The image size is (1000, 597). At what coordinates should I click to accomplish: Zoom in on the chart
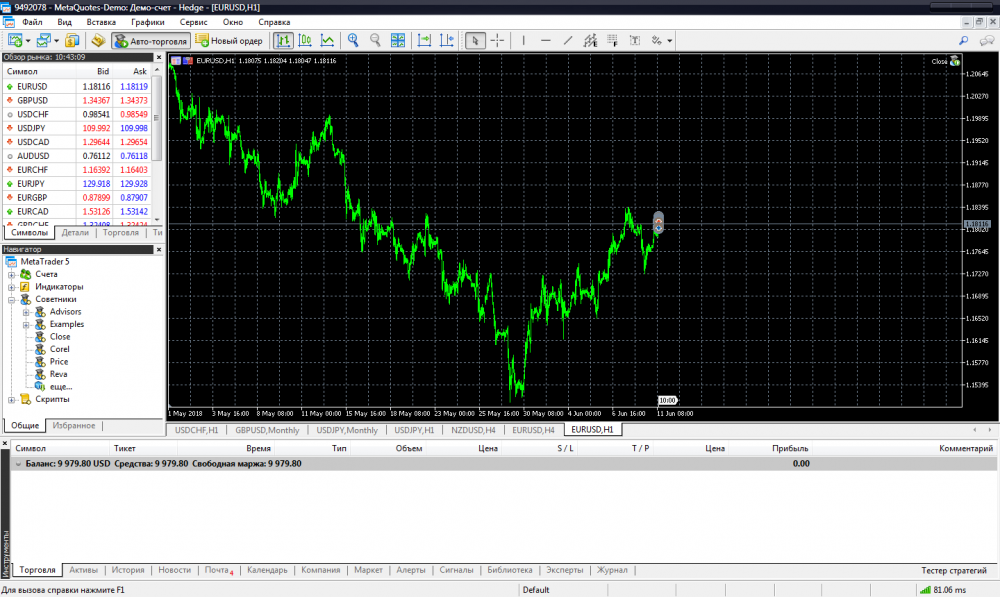tap(353, 41)
